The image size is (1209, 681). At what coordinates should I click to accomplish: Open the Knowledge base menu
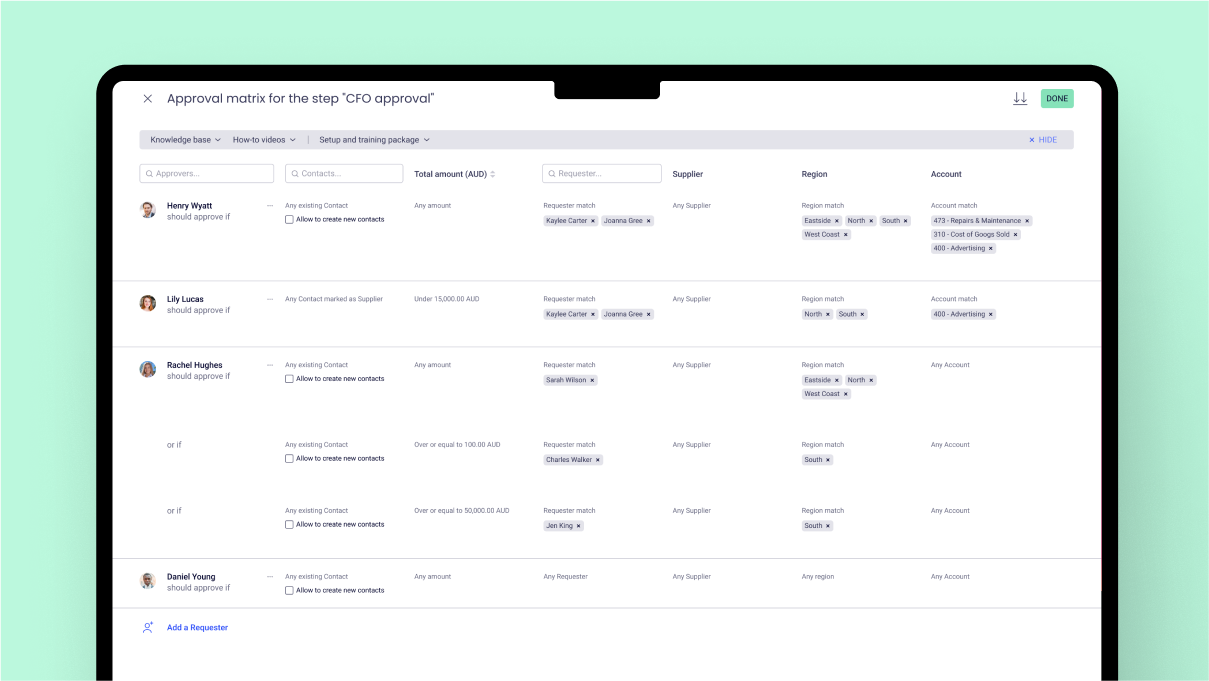tap(184, 139)
